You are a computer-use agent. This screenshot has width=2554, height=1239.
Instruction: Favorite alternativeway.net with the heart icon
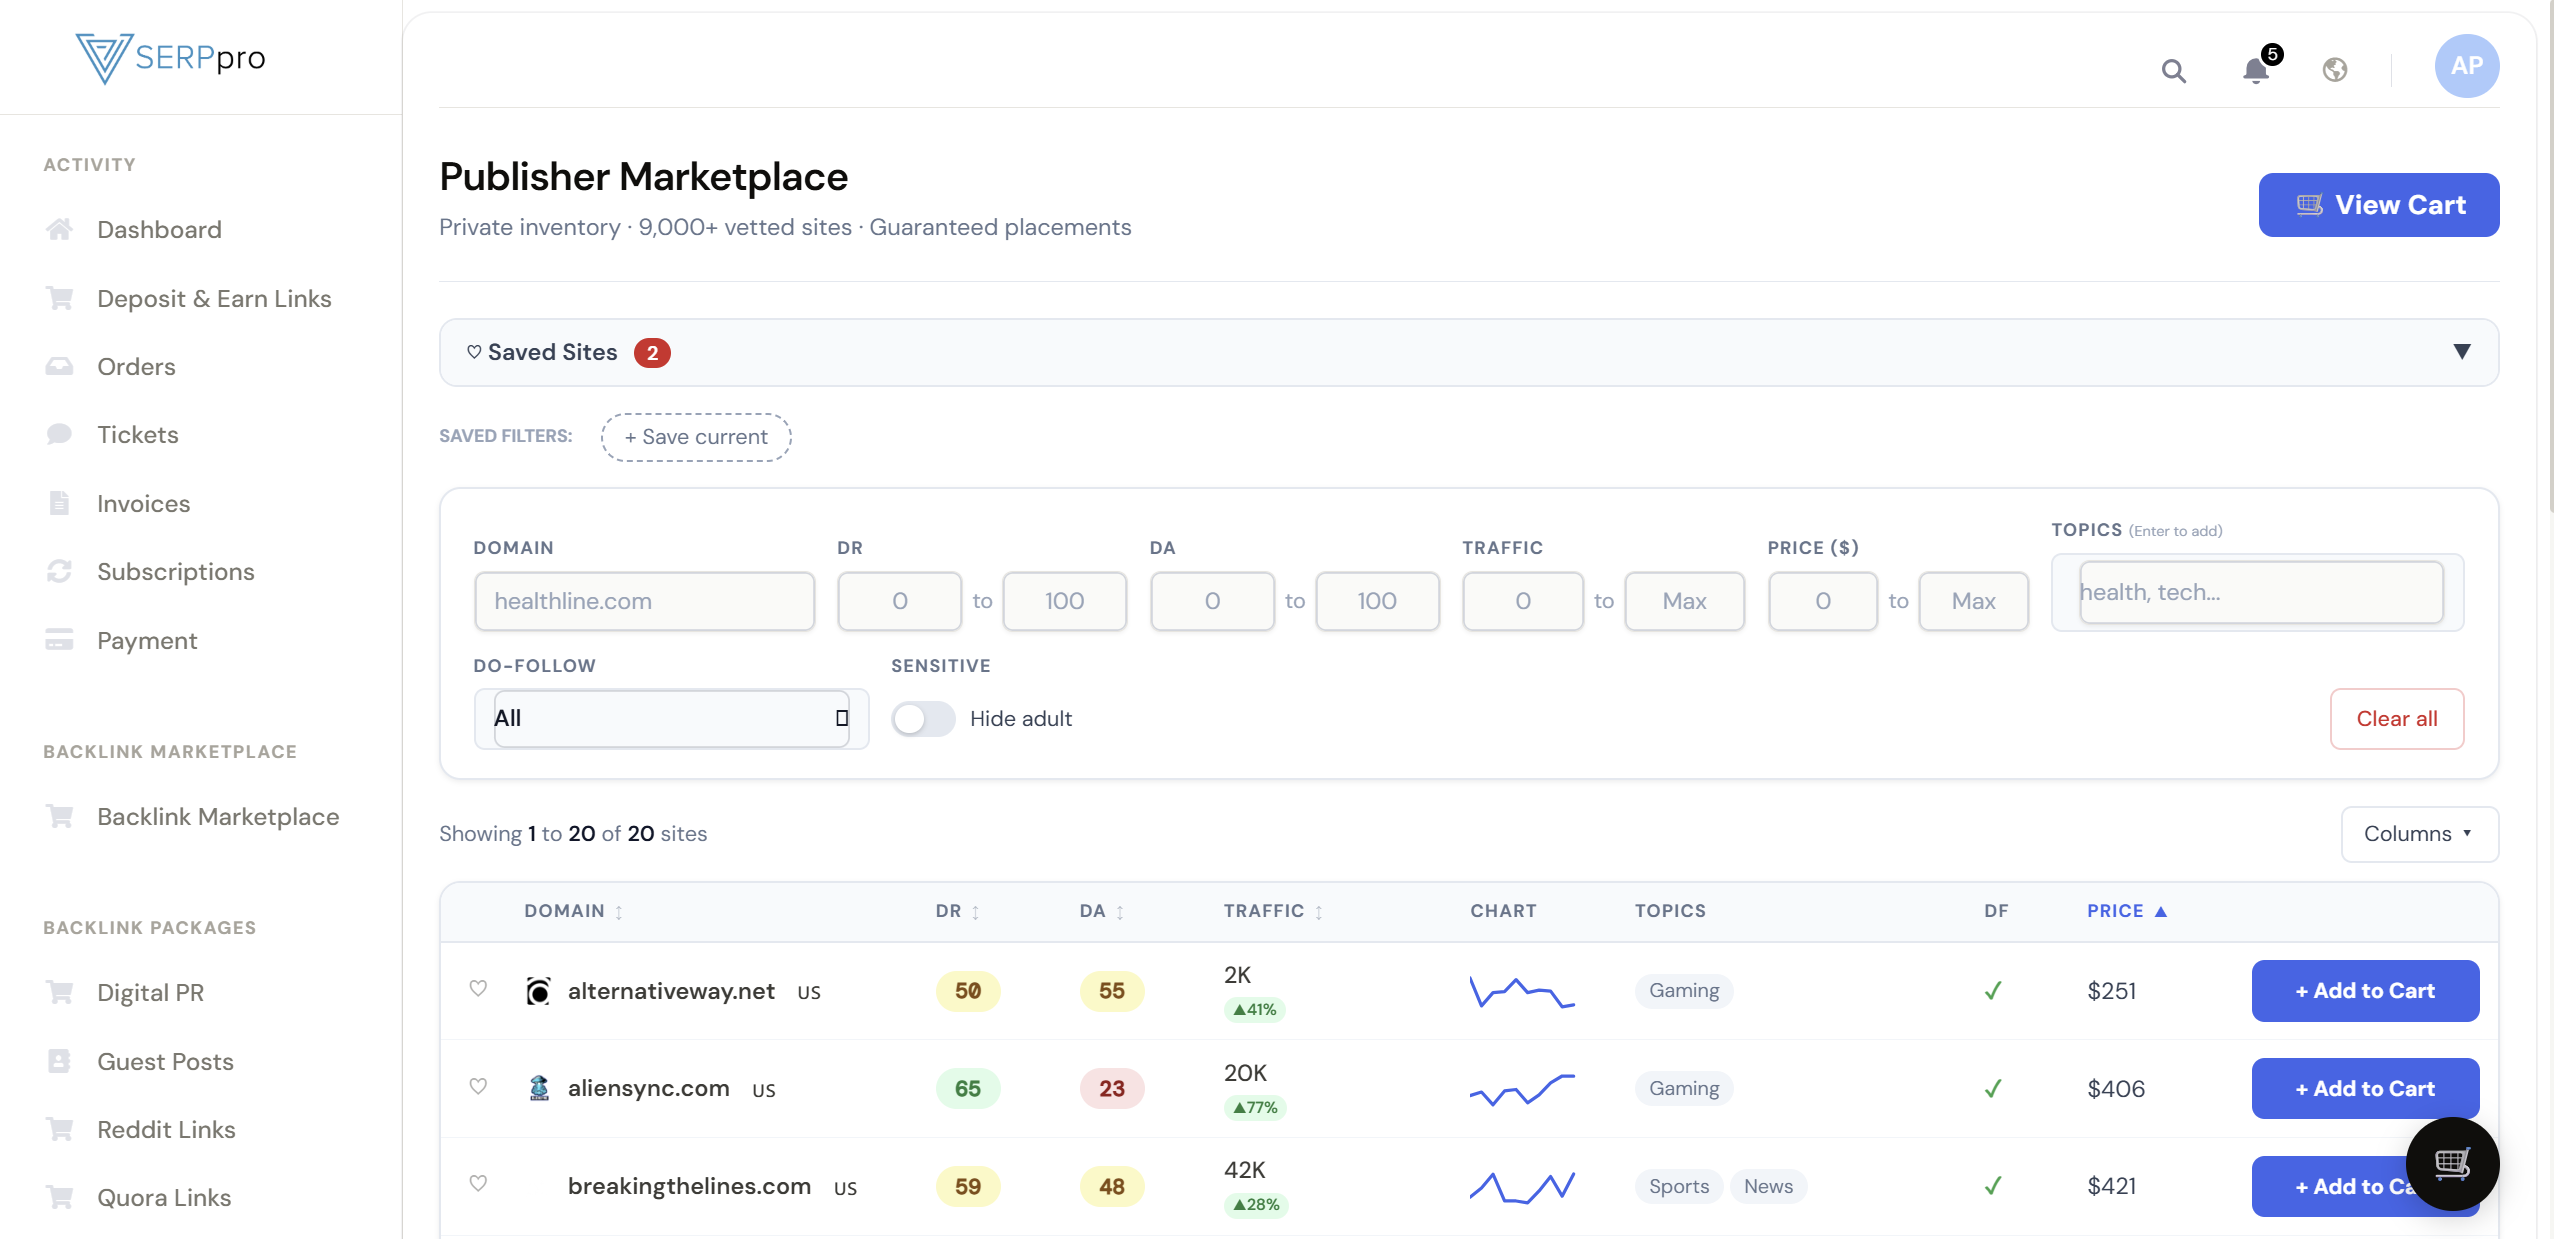479,991
